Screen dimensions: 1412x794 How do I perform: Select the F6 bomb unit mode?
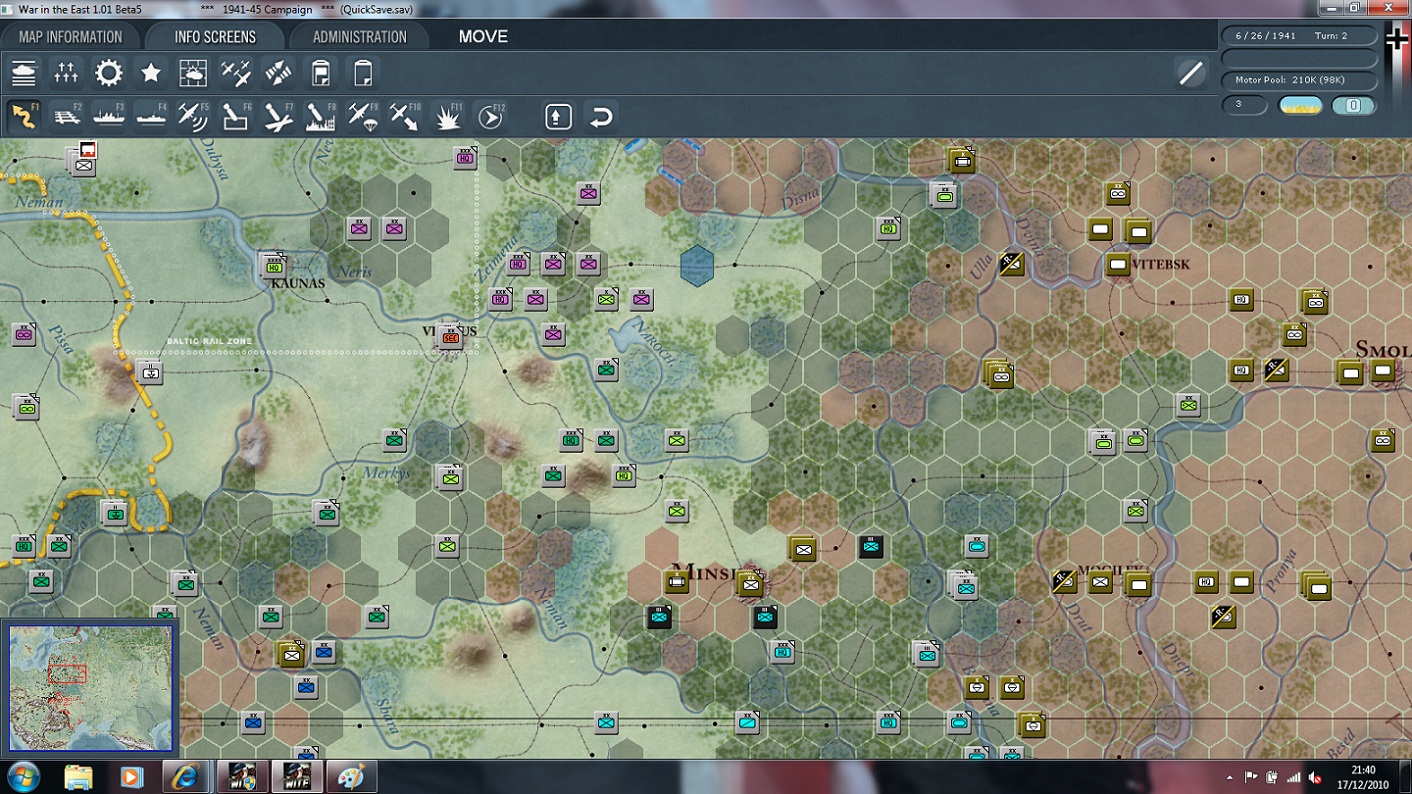(x=236, y=117)
